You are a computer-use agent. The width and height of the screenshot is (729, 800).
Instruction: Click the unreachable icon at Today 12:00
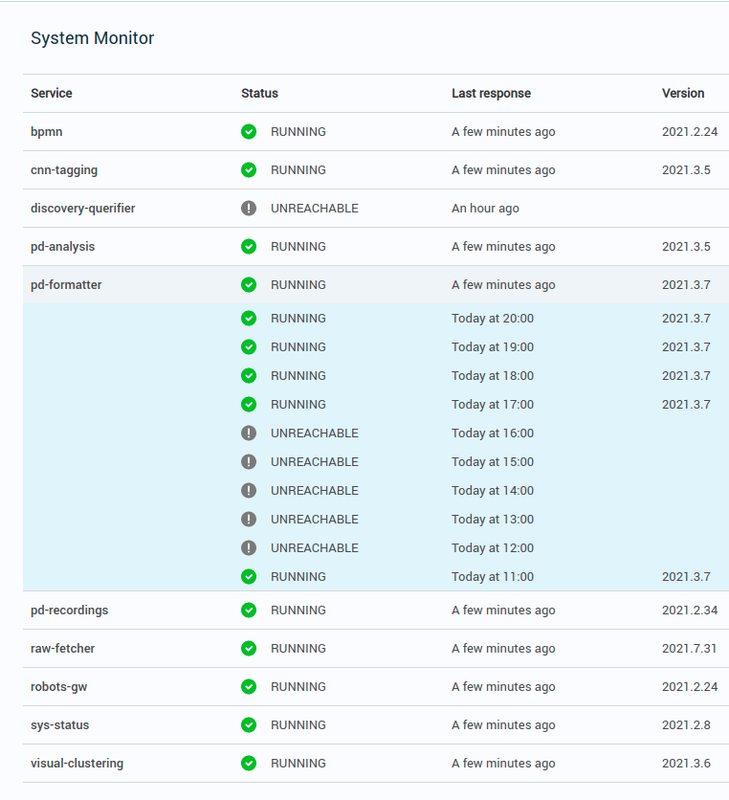pyautogui.click(x=248, y=548)
